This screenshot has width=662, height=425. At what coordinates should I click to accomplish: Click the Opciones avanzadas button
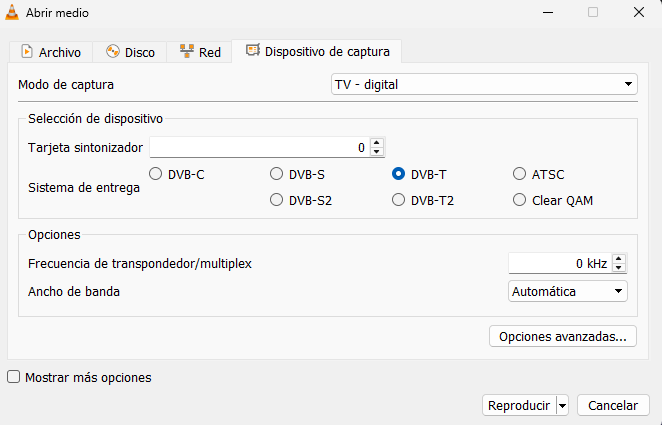coord(562,336)
